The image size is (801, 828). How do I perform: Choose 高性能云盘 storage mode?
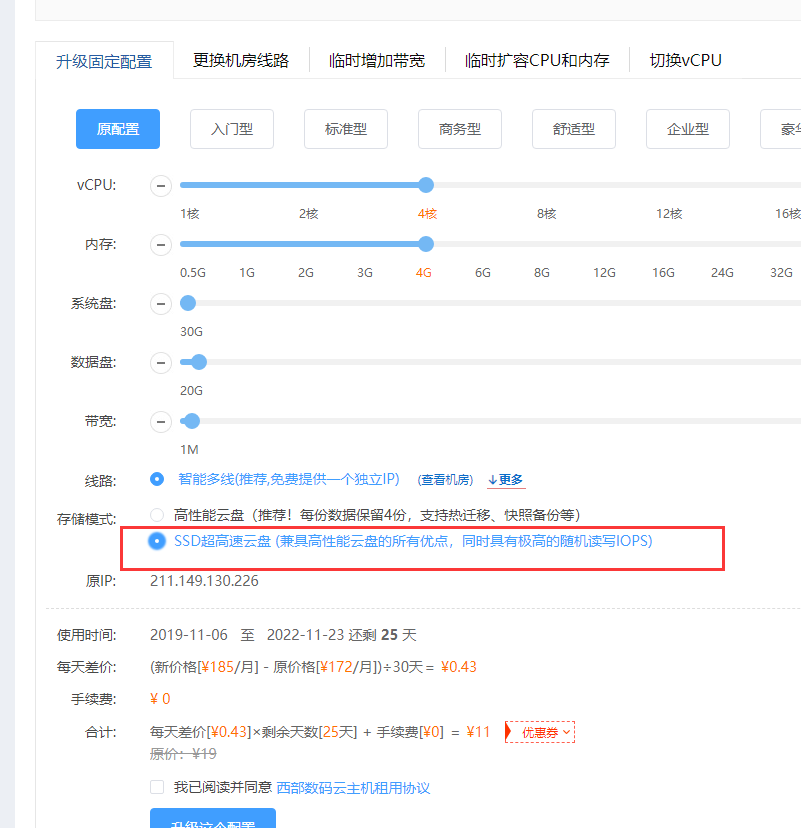point(157,515)
